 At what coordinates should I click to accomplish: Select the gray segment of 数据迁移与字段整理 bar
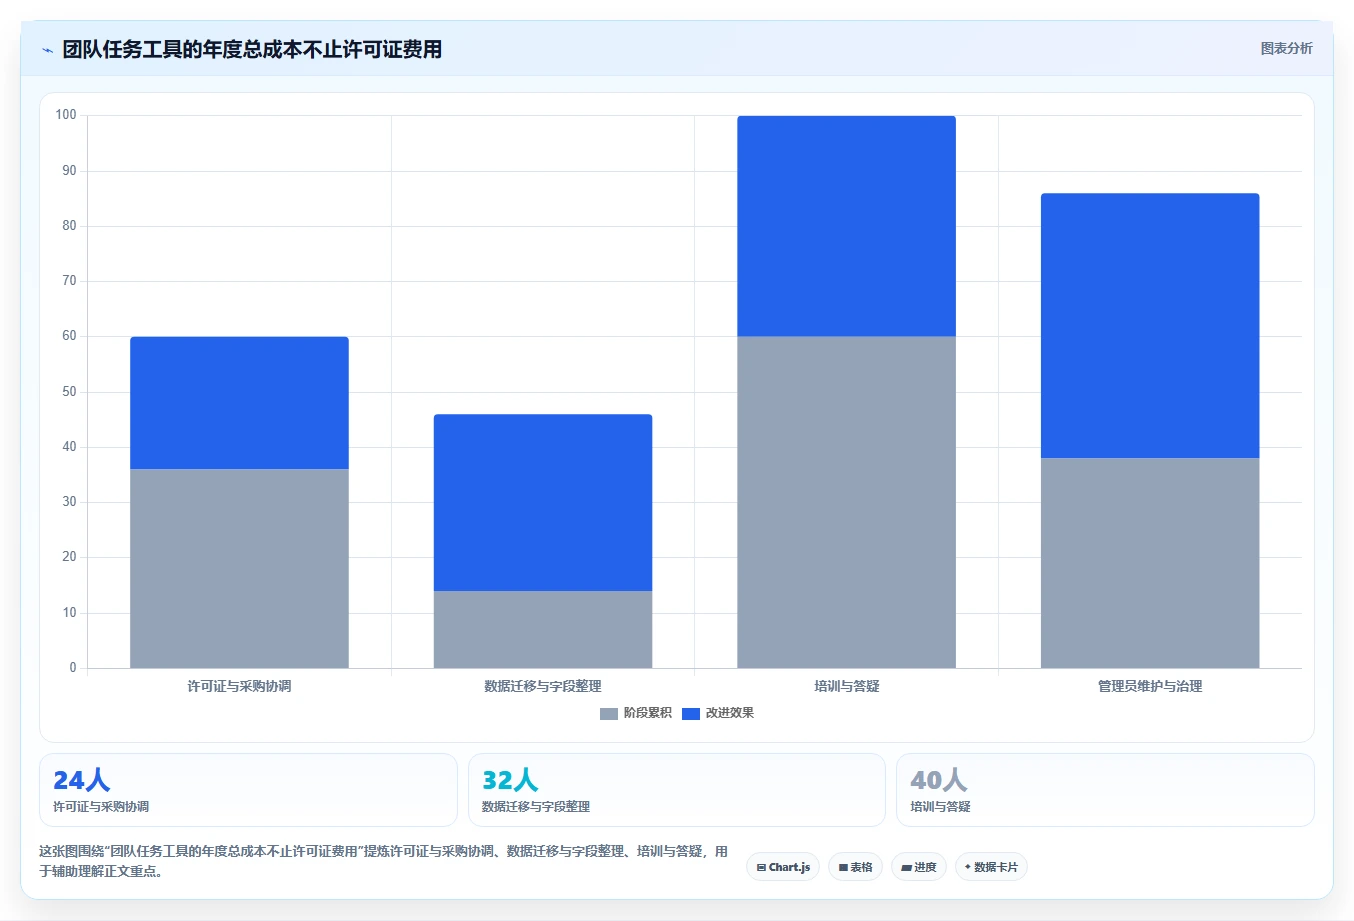(x=543, y=629)
